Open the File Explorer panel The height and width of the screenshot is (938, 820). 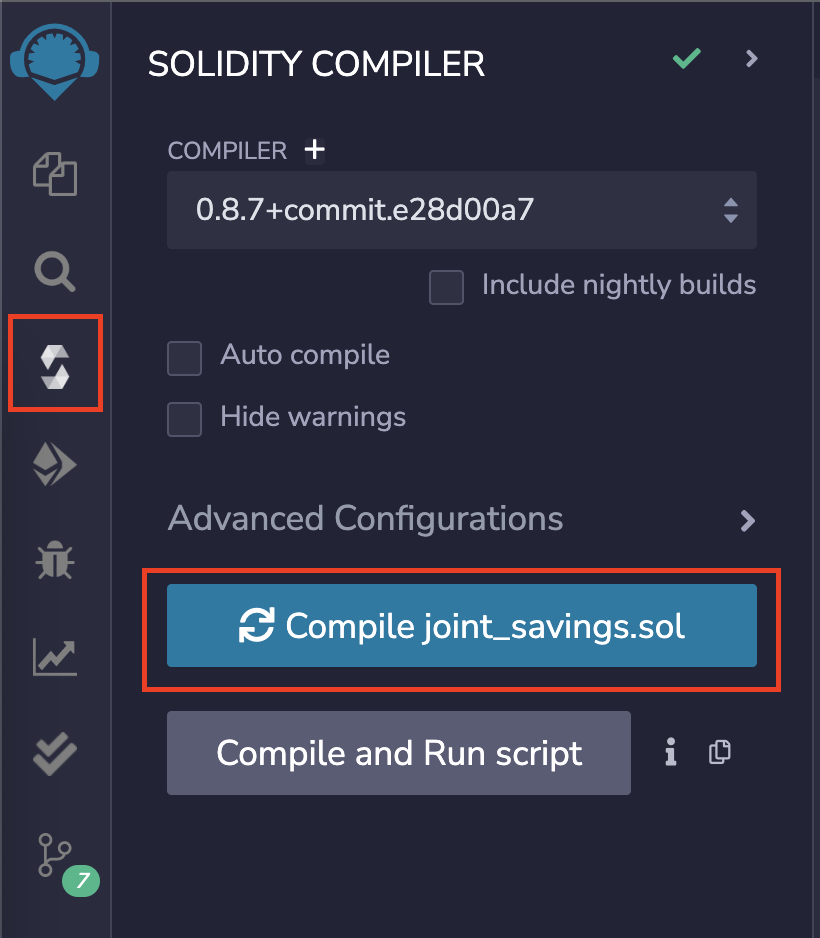[x=55, y=174]
